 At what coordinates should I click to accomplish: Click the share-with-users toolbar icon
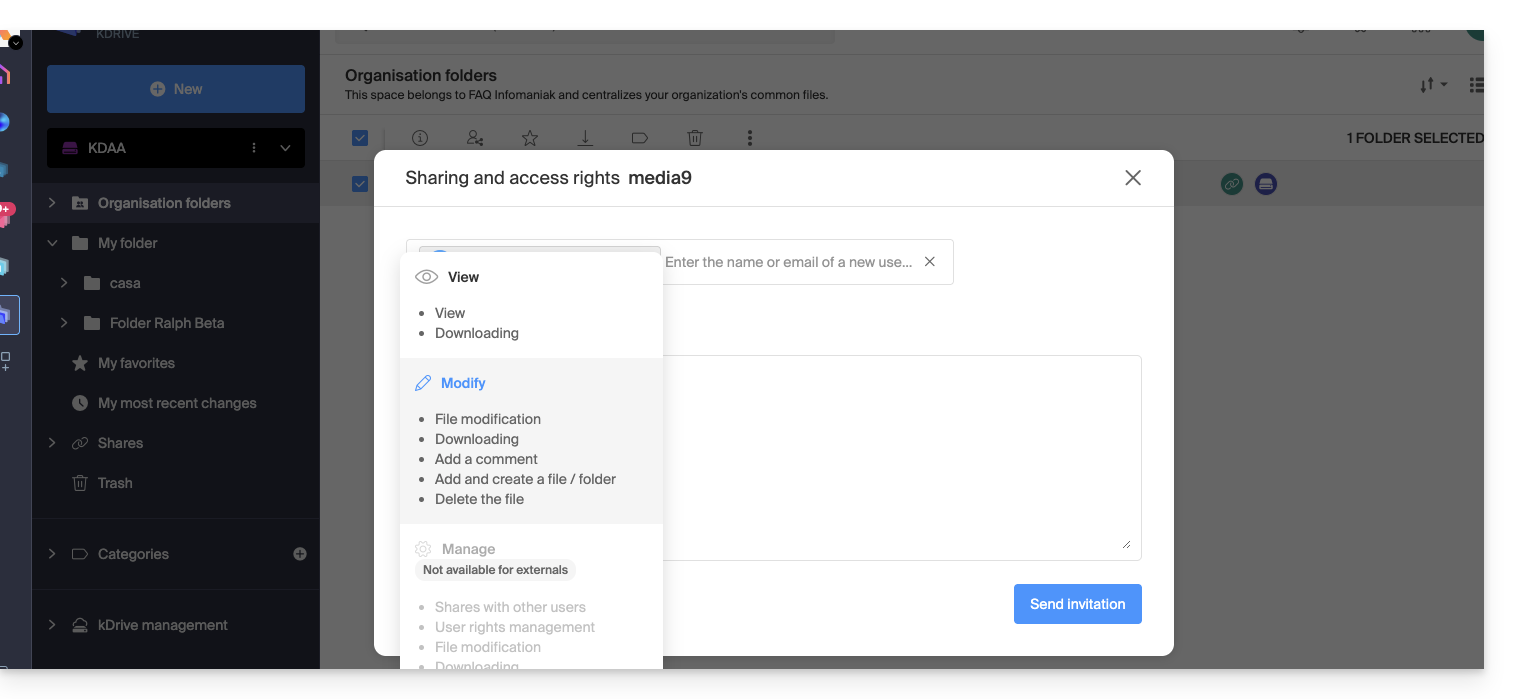click(x=475, y=138)
